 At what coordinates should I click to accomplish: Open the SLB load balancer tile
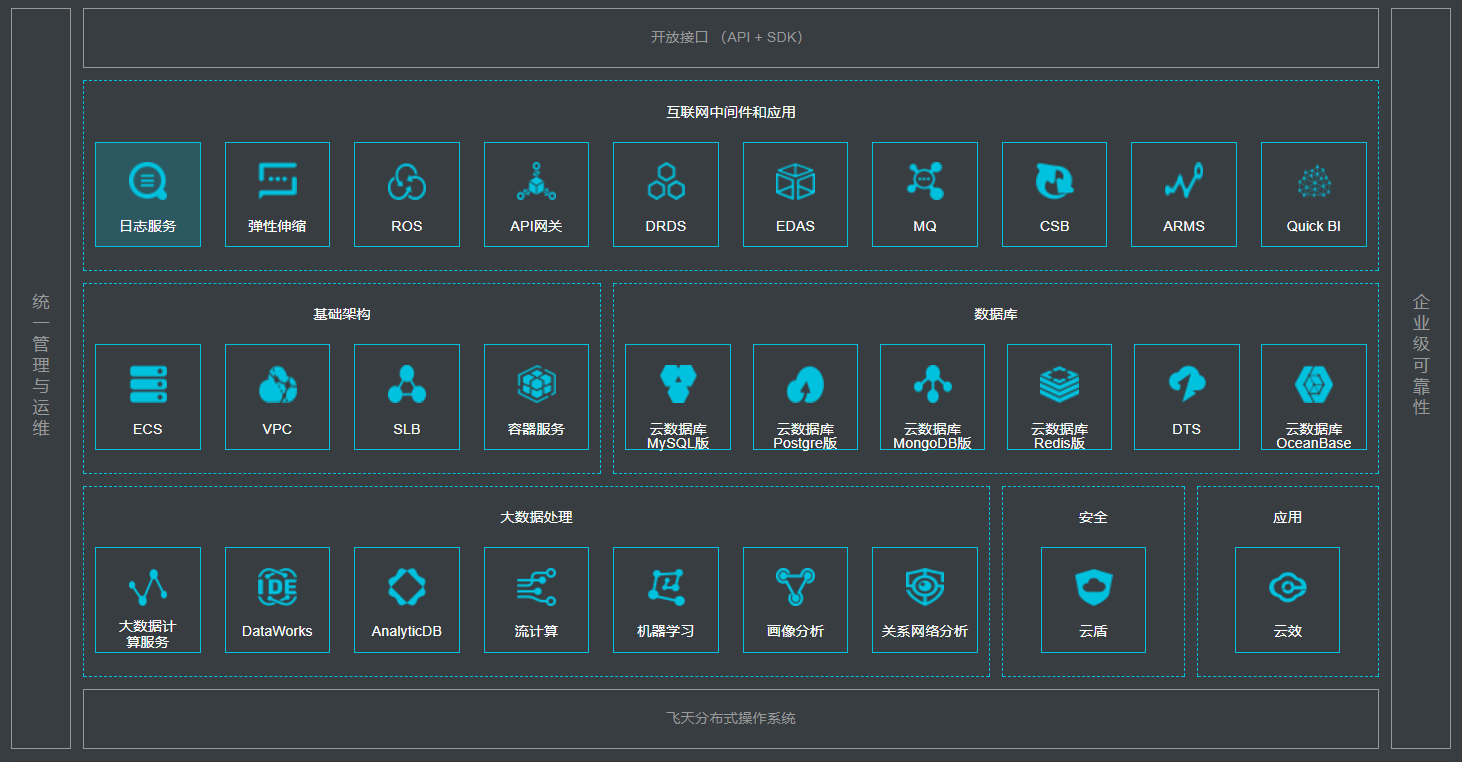[x=407, y=397]
